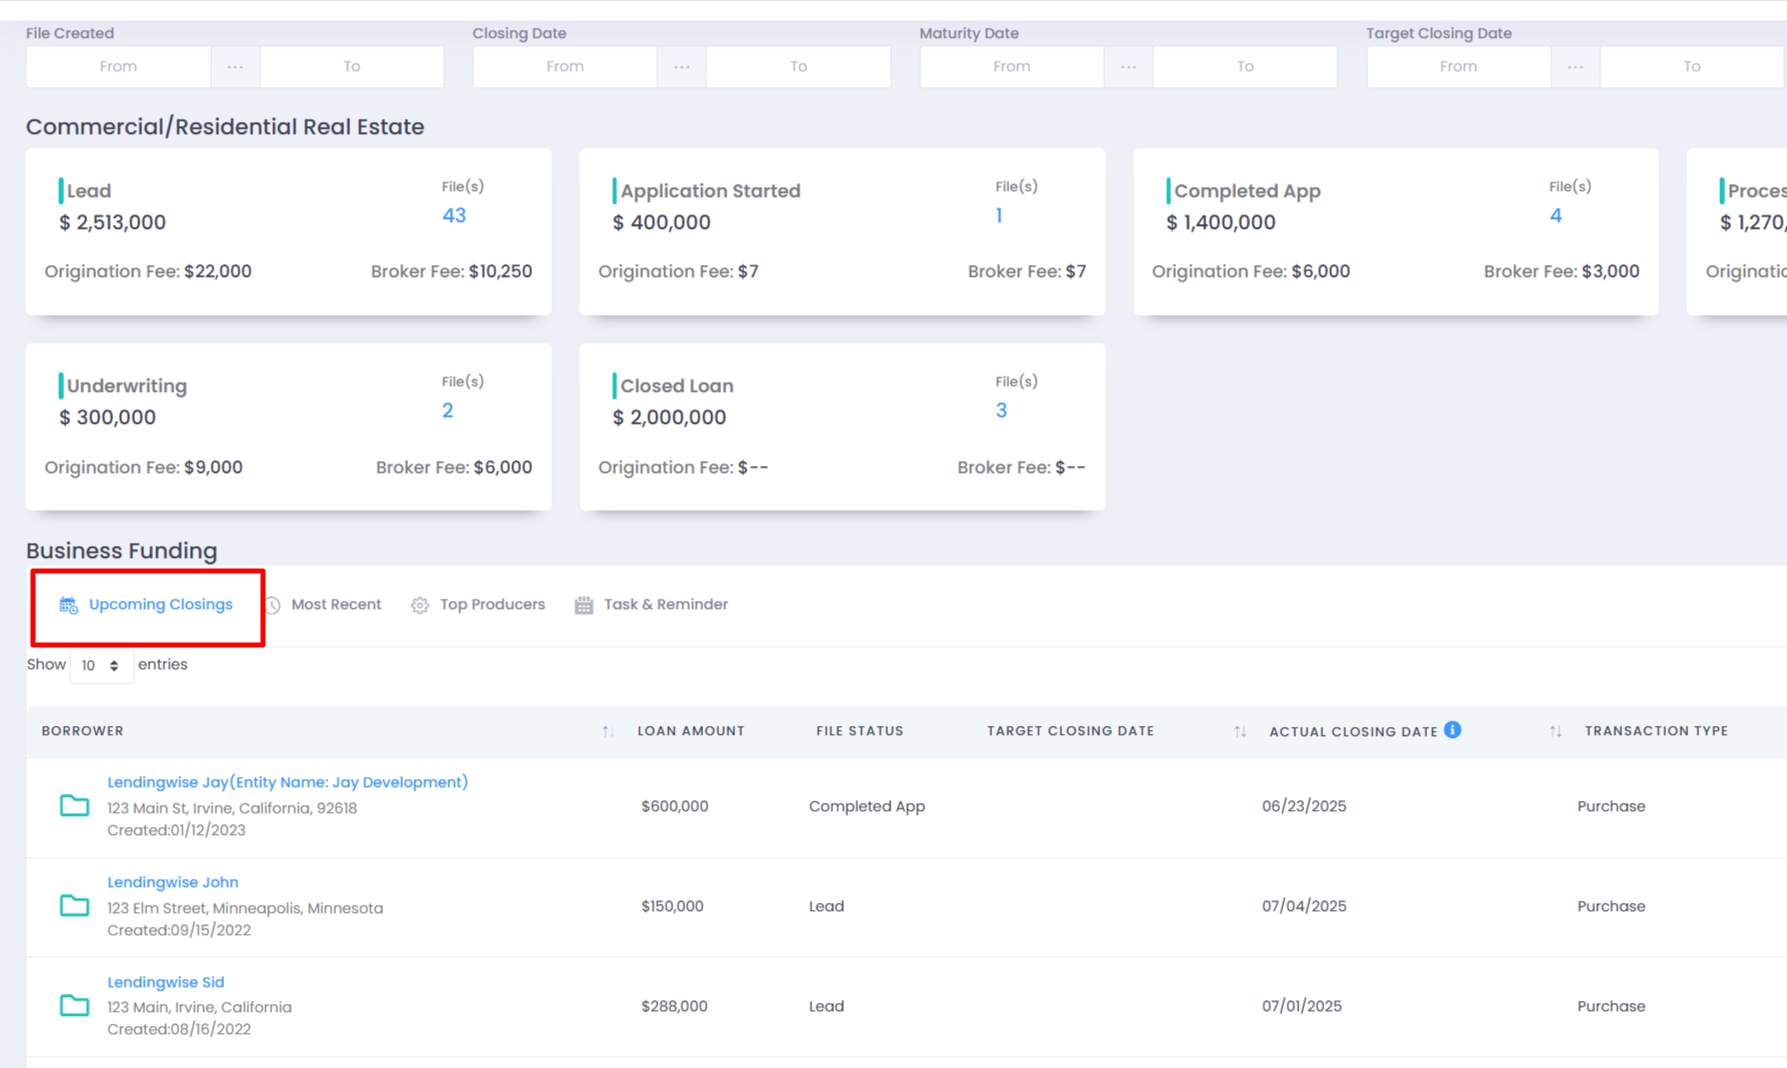Click the Task & Reminder calendar icon
This screenshot has width=1787, height=1068.
pos(584,605)
